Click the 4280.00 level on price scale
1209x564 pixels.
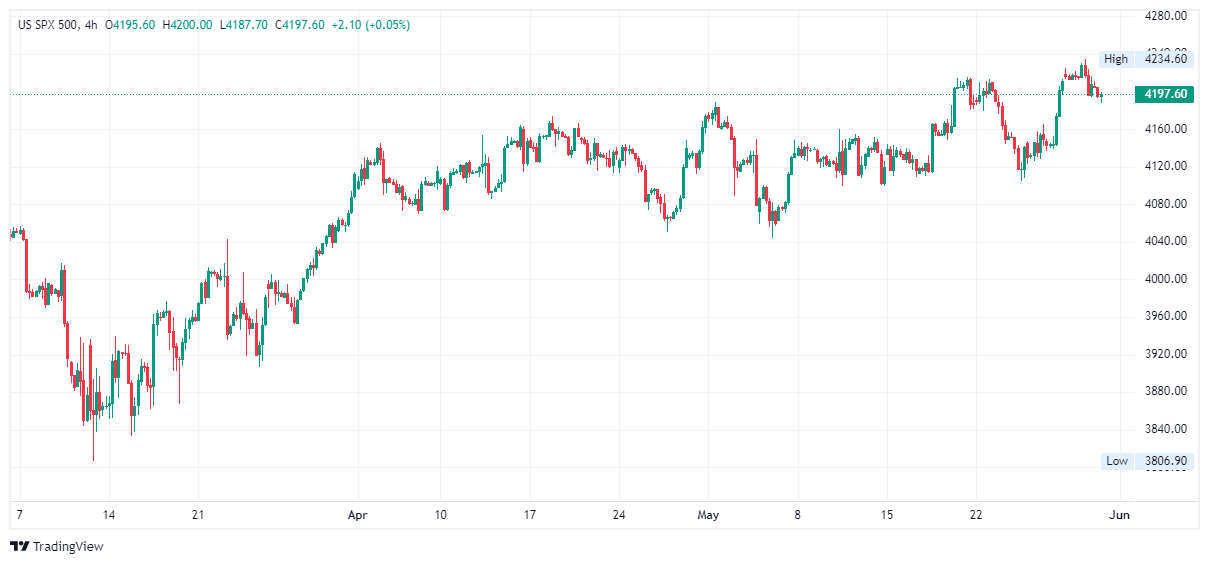coord(1165,16)
